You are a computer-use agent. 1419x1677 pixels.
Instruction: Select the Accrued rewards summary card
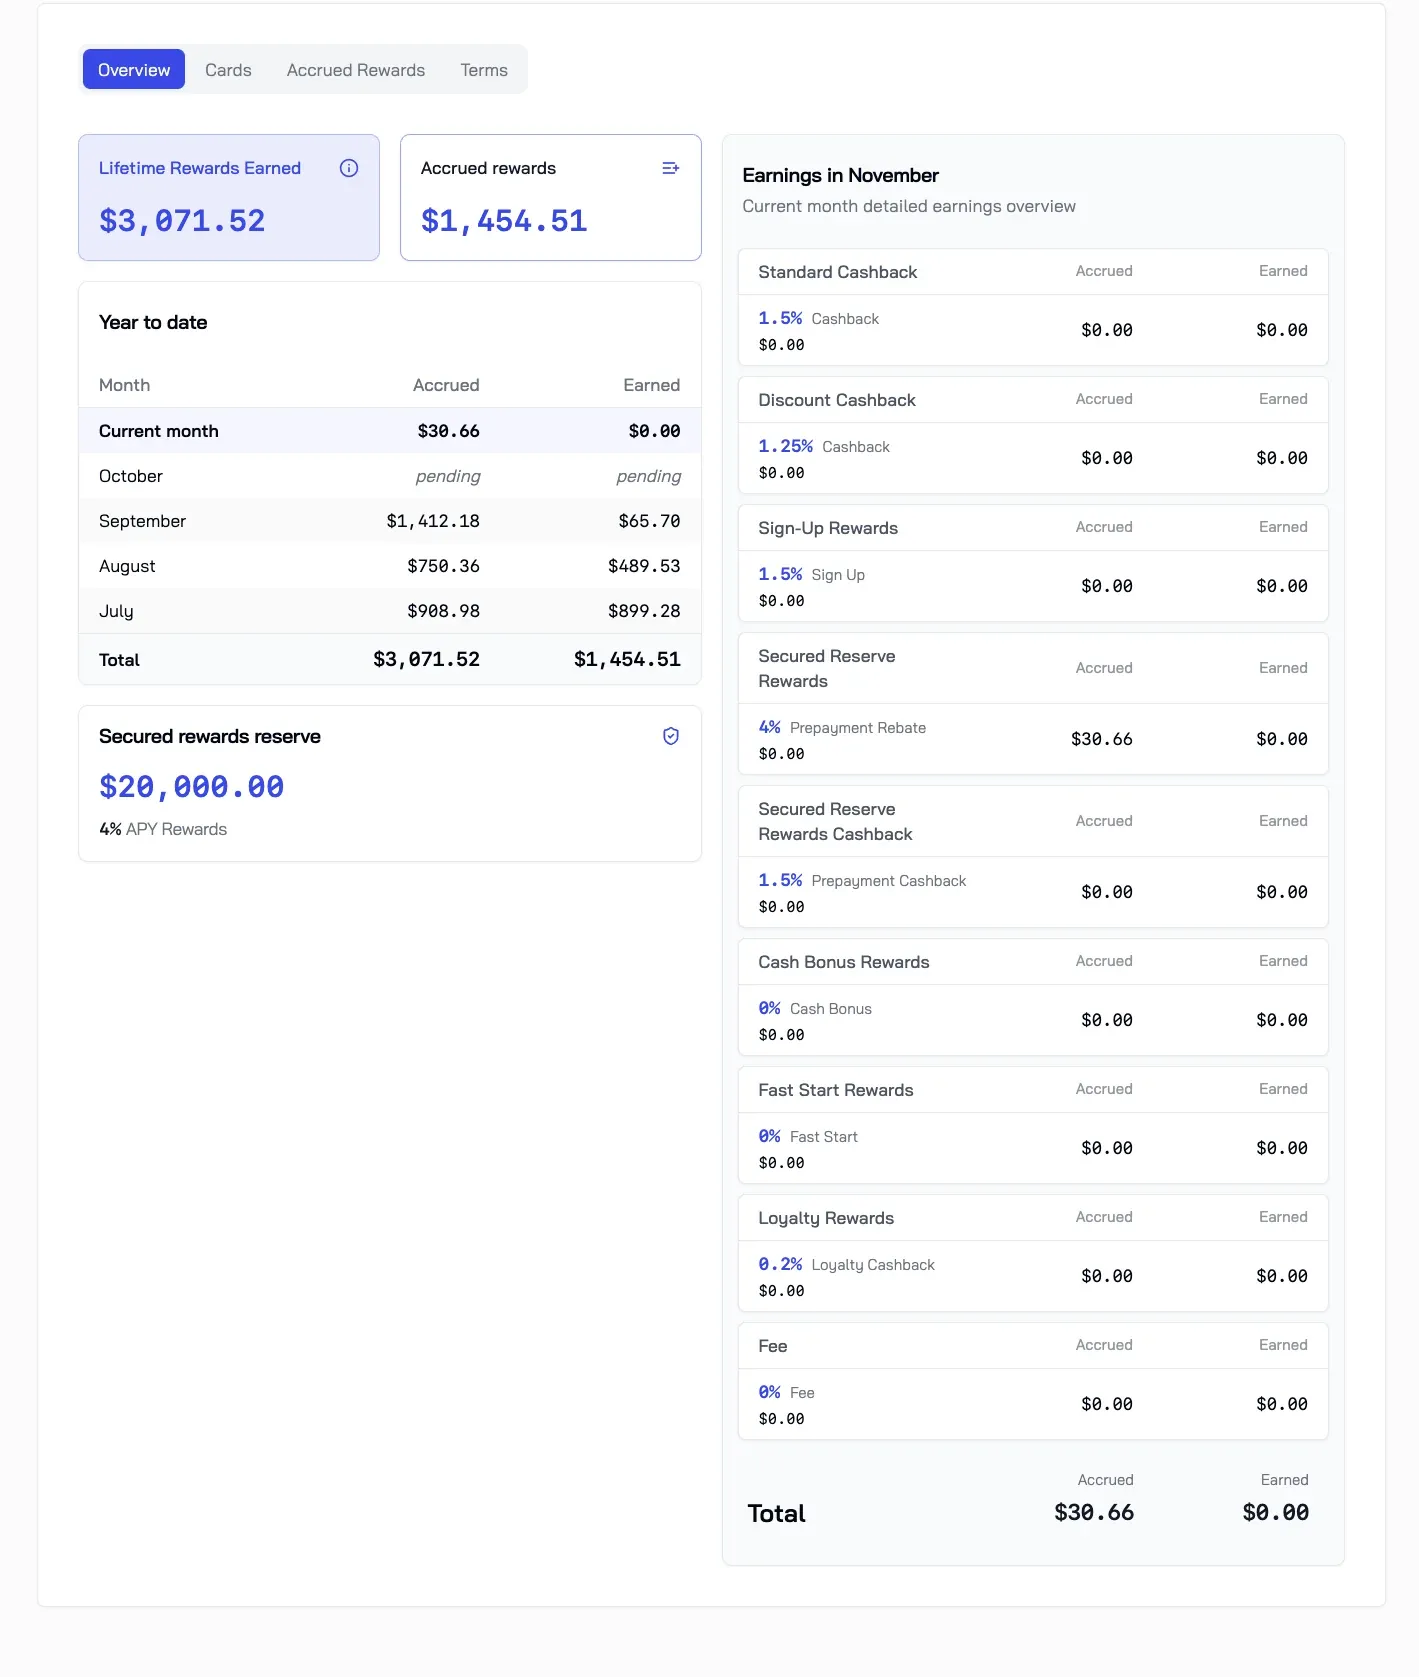pyautogui.click(x=551, y=197)
